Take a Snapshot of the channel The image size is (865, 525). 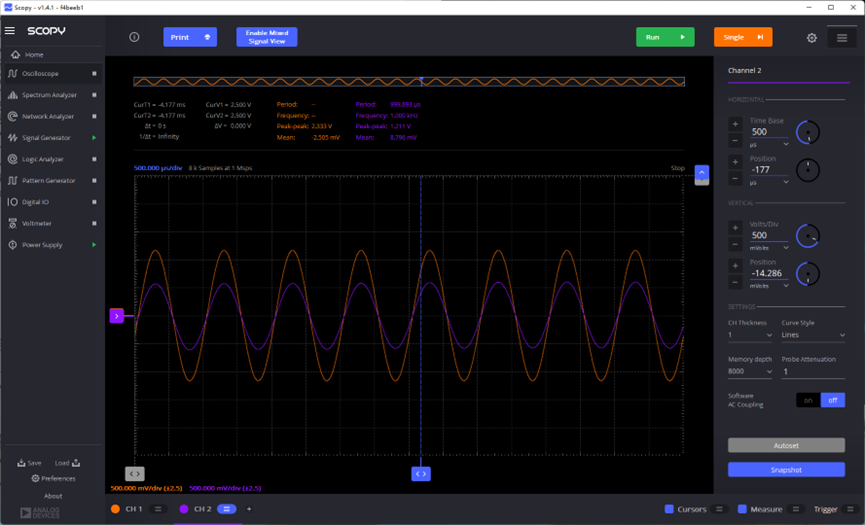(x=786, y=470)
